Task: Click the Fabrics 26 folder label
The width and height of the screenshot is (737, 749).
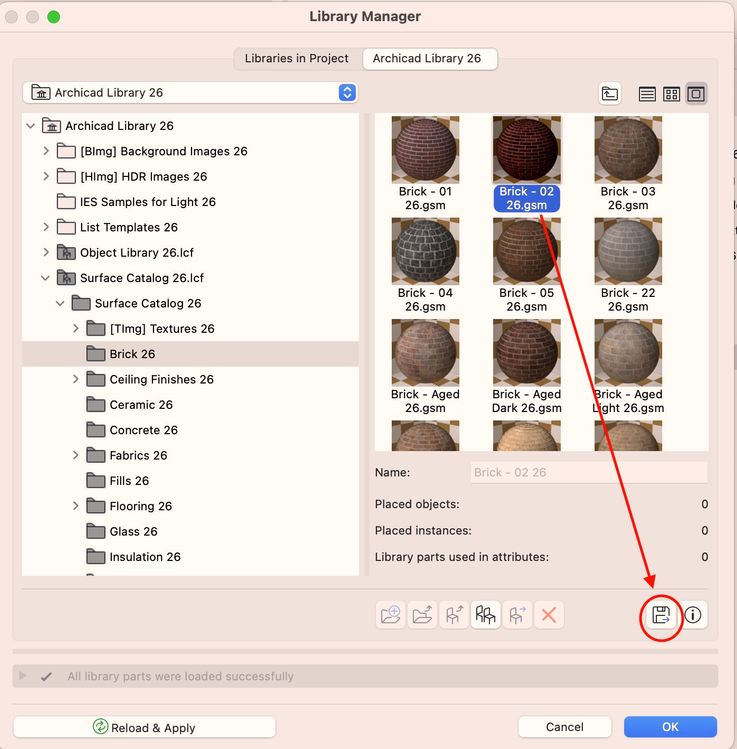Action: [138, 455]
